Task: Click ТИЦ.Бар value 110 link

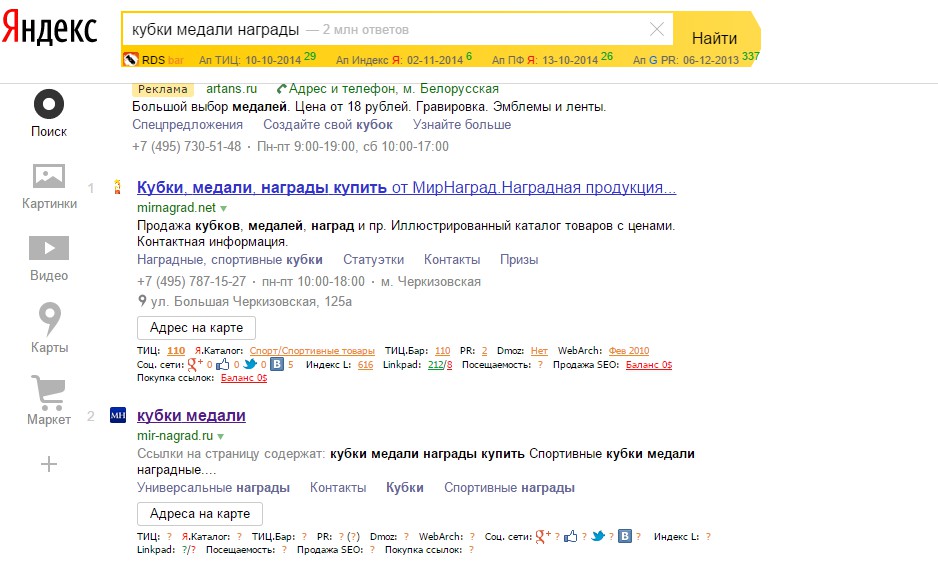Action: coord(443,351)
